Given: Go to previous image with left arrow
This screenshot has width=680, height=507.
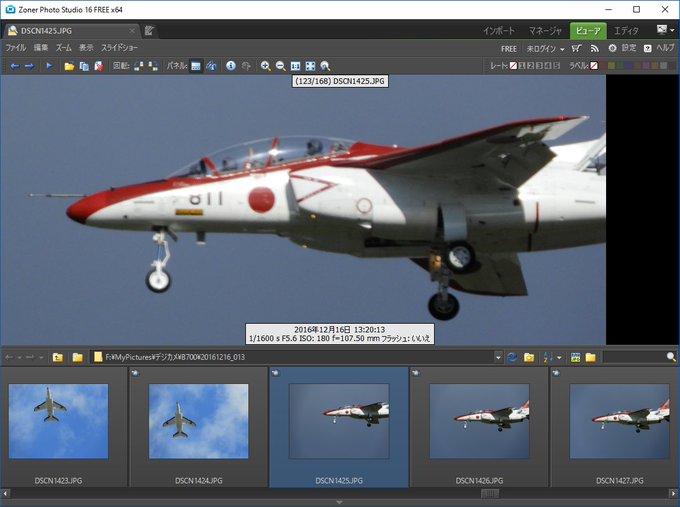Looking at the screenshot, I should (15, 66).
